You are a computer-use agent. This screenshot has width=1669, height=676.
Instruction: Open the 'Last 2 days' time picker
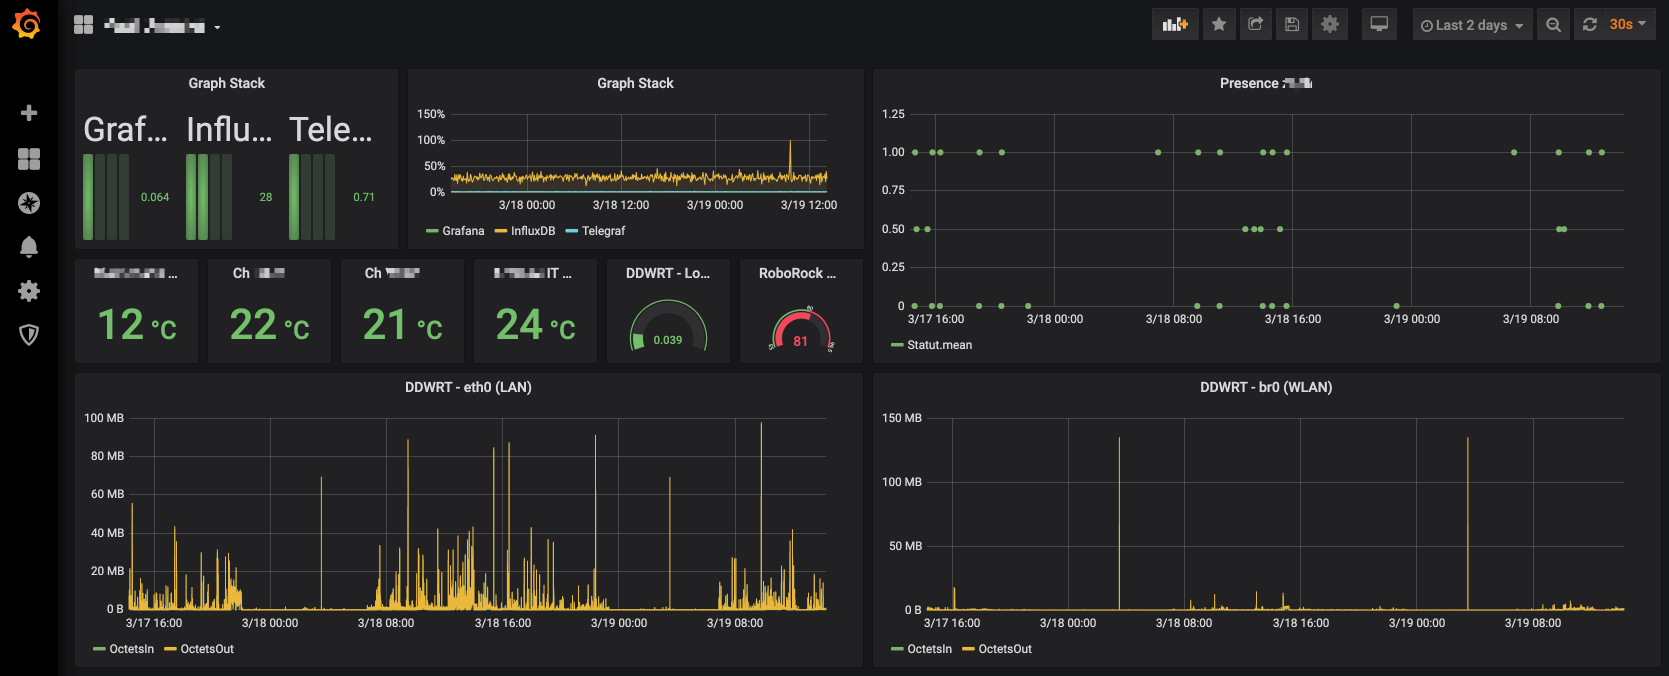1472,25
